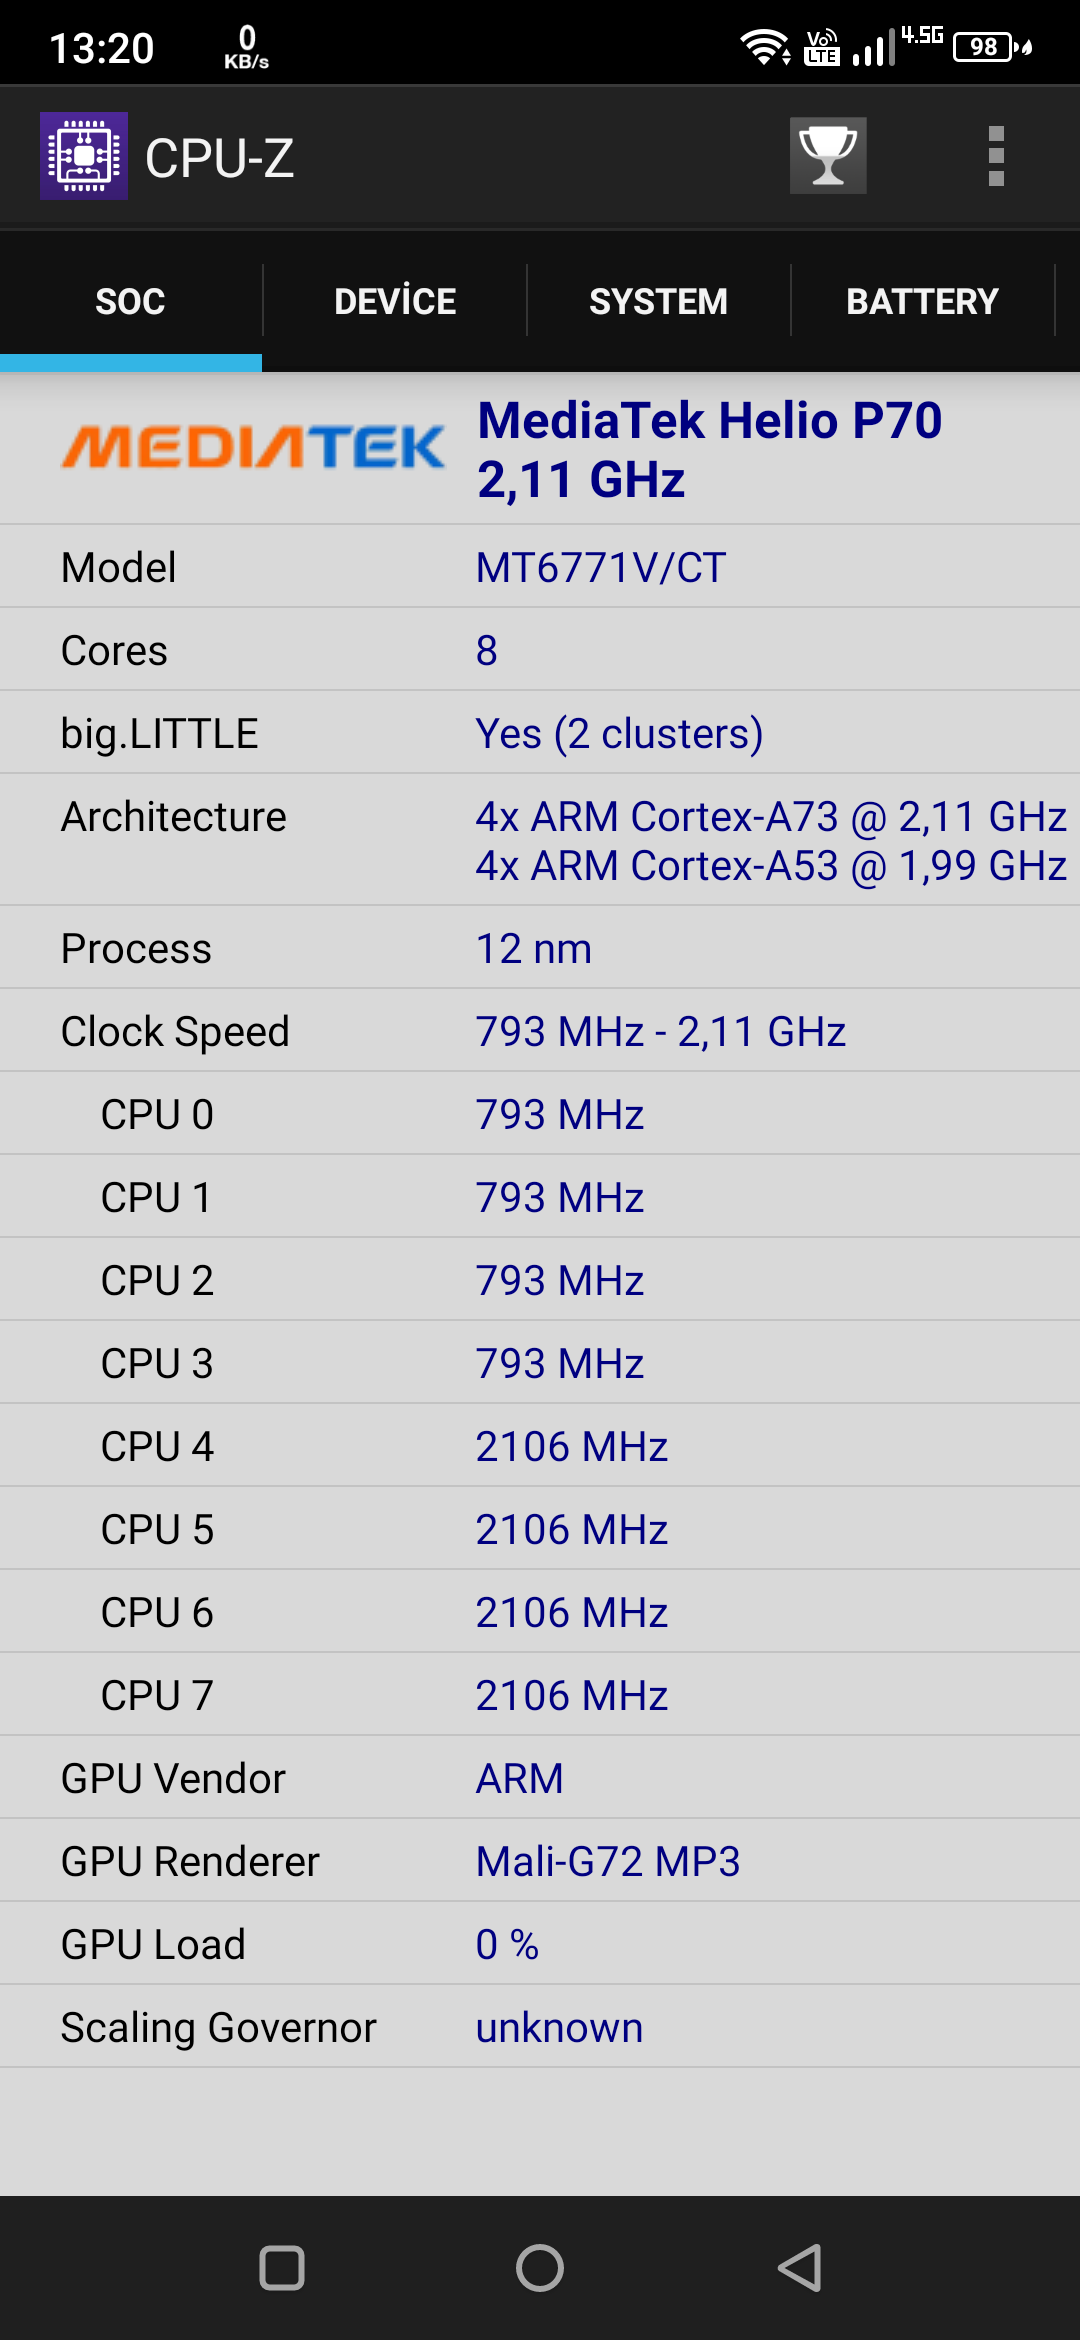Tap the MediaTek Helio P70 title
The image size is (1080, 2340).
click(x=710, y=420)
